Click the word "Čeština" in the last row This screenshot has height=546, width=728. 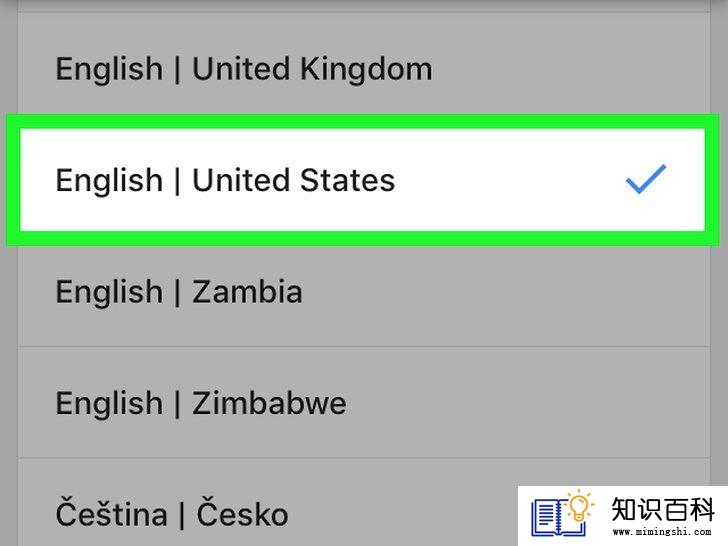coord(111,512)
